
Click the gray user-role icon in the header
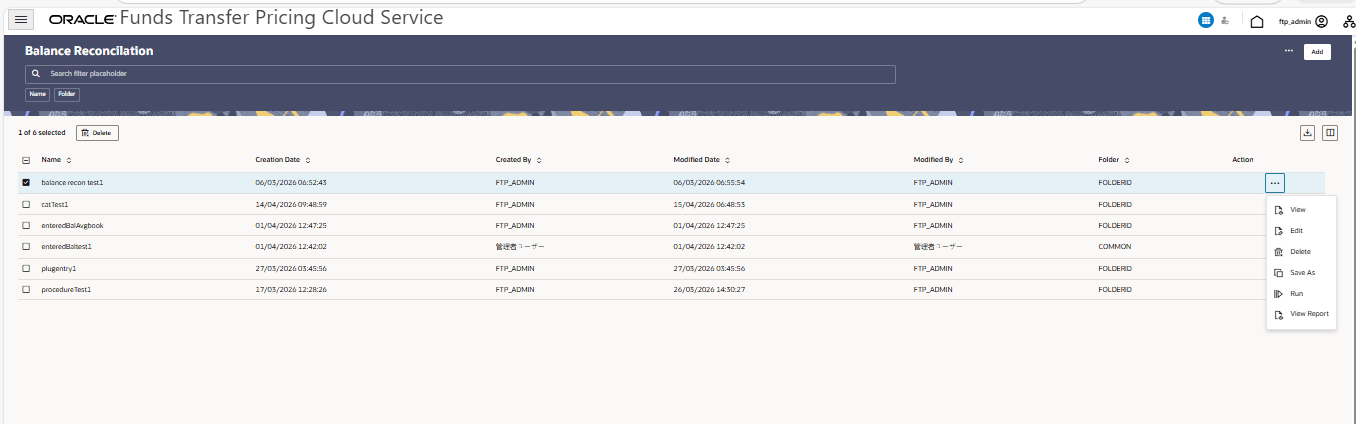coord(1225,20)
